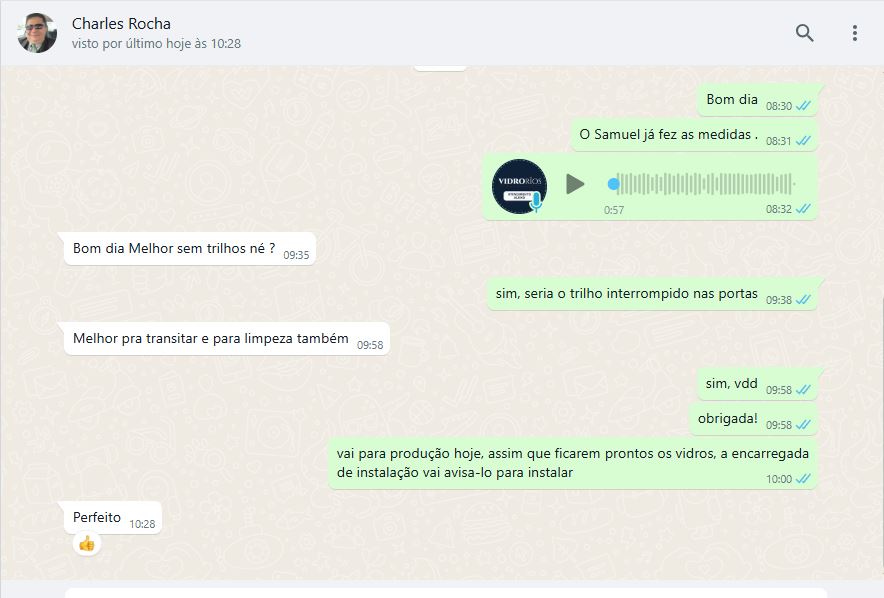Play the 0:57 voice message
Viewport: 884px width, 598px height.
click(575, 184)
